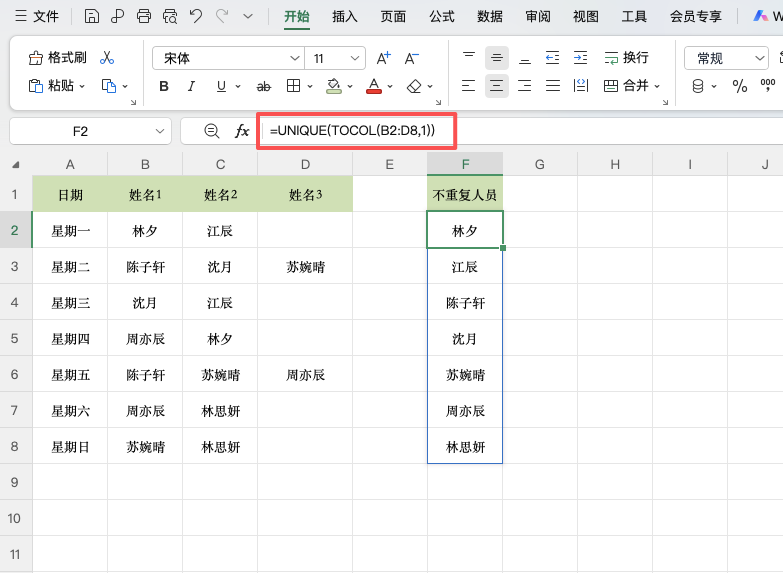Apply thousands separator format
The width and height of the screenshot is (783, 573).
tap(768, 85)
